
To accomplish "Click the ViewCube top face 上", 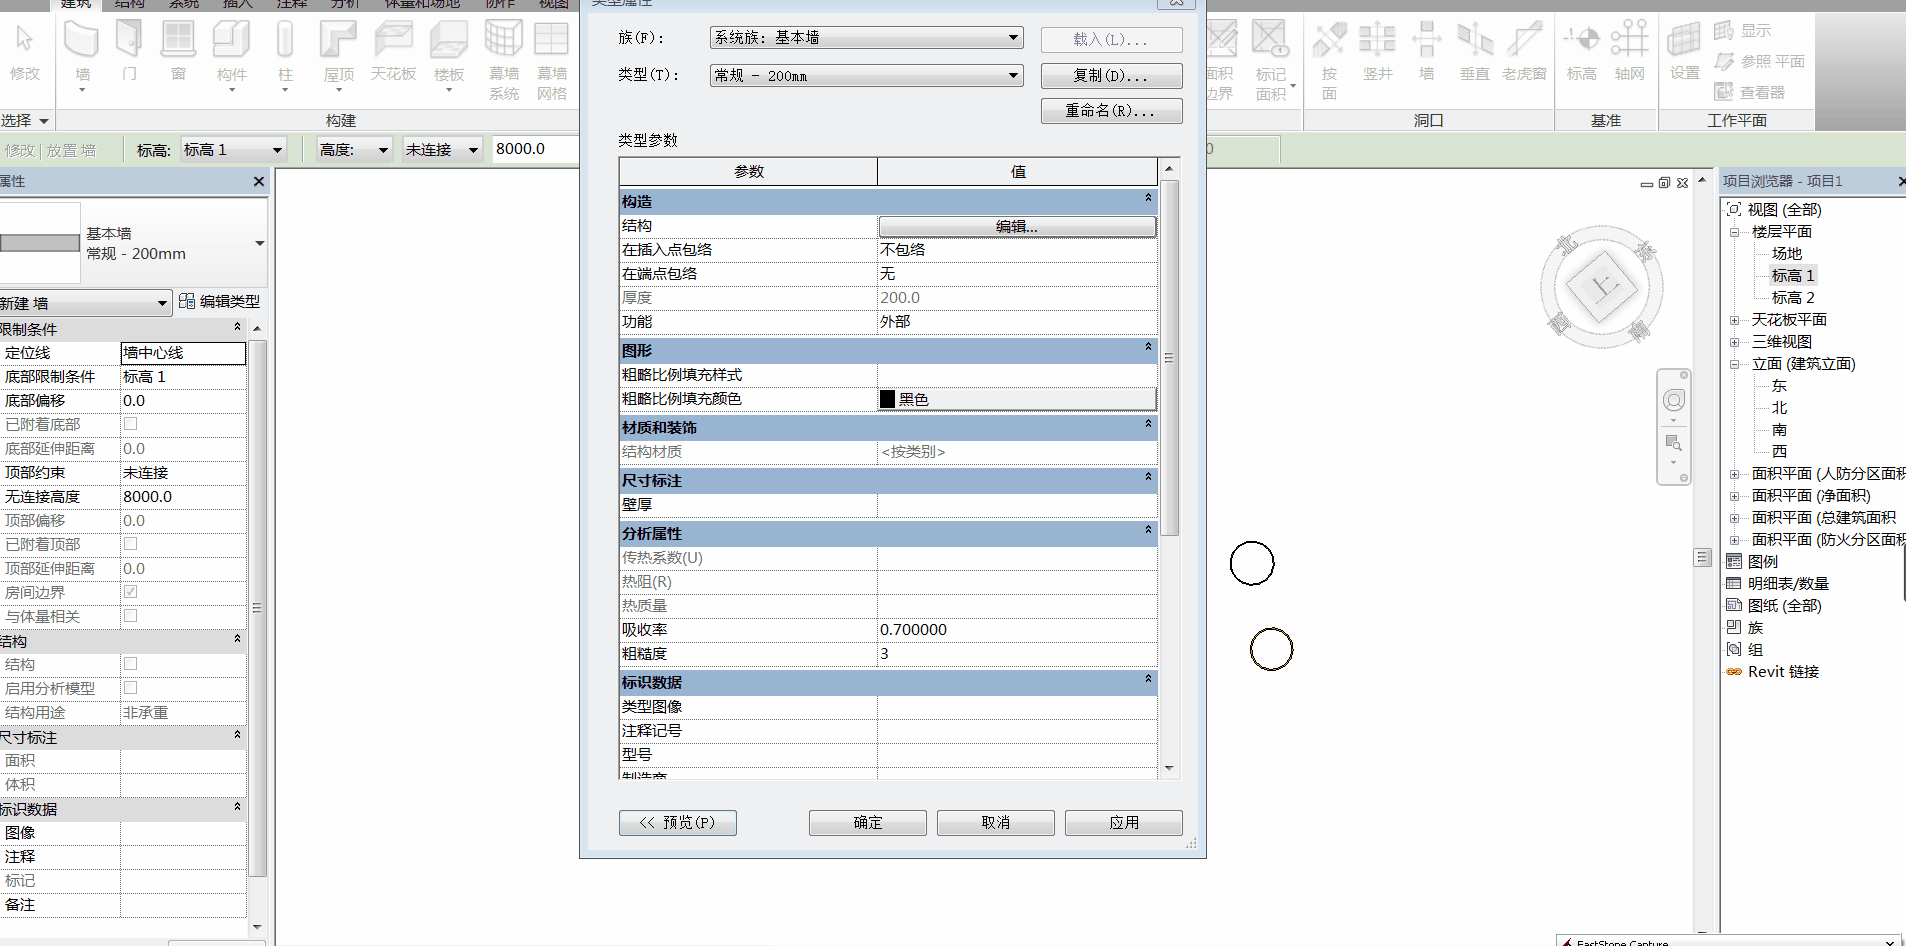I will pyautogui.click(x=1602, y=288).
